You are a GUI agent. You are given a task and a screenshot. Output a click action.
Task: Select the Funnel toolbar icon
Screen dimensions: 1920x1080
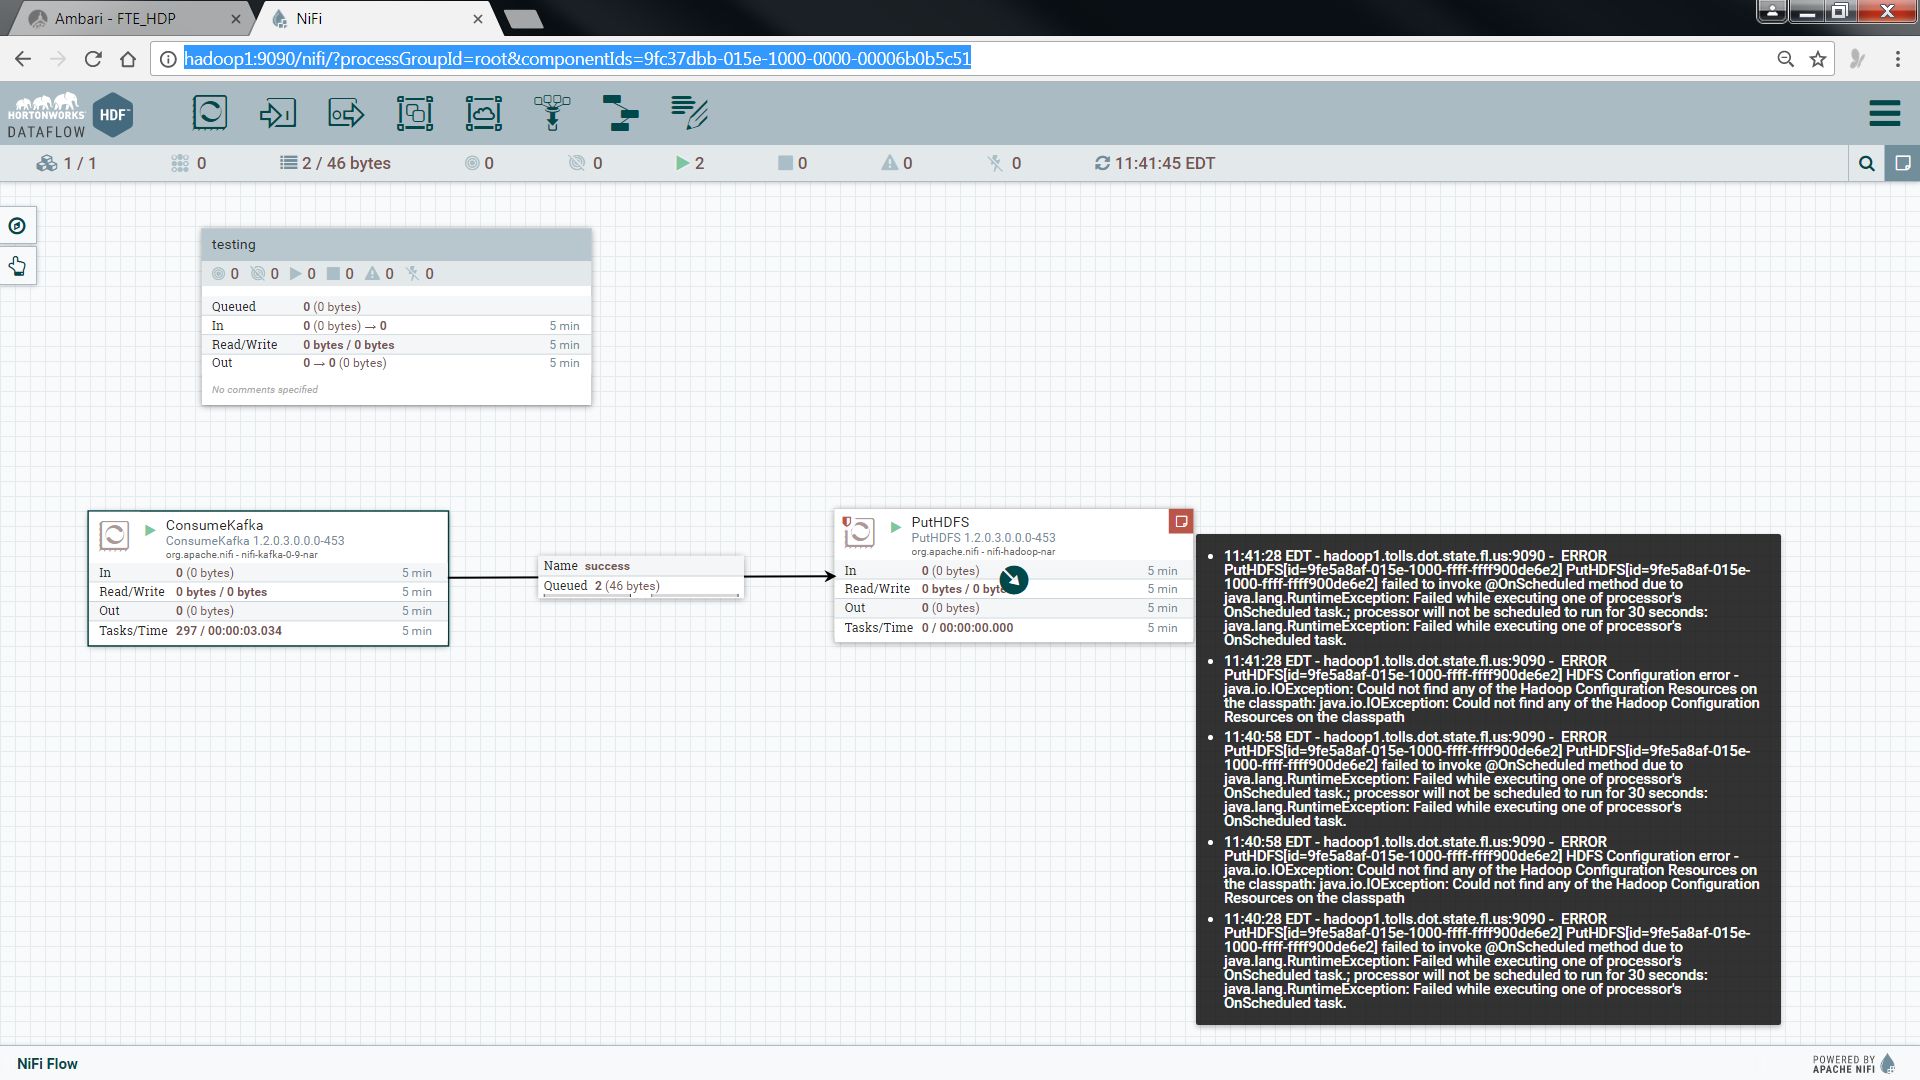coord(552,113)
